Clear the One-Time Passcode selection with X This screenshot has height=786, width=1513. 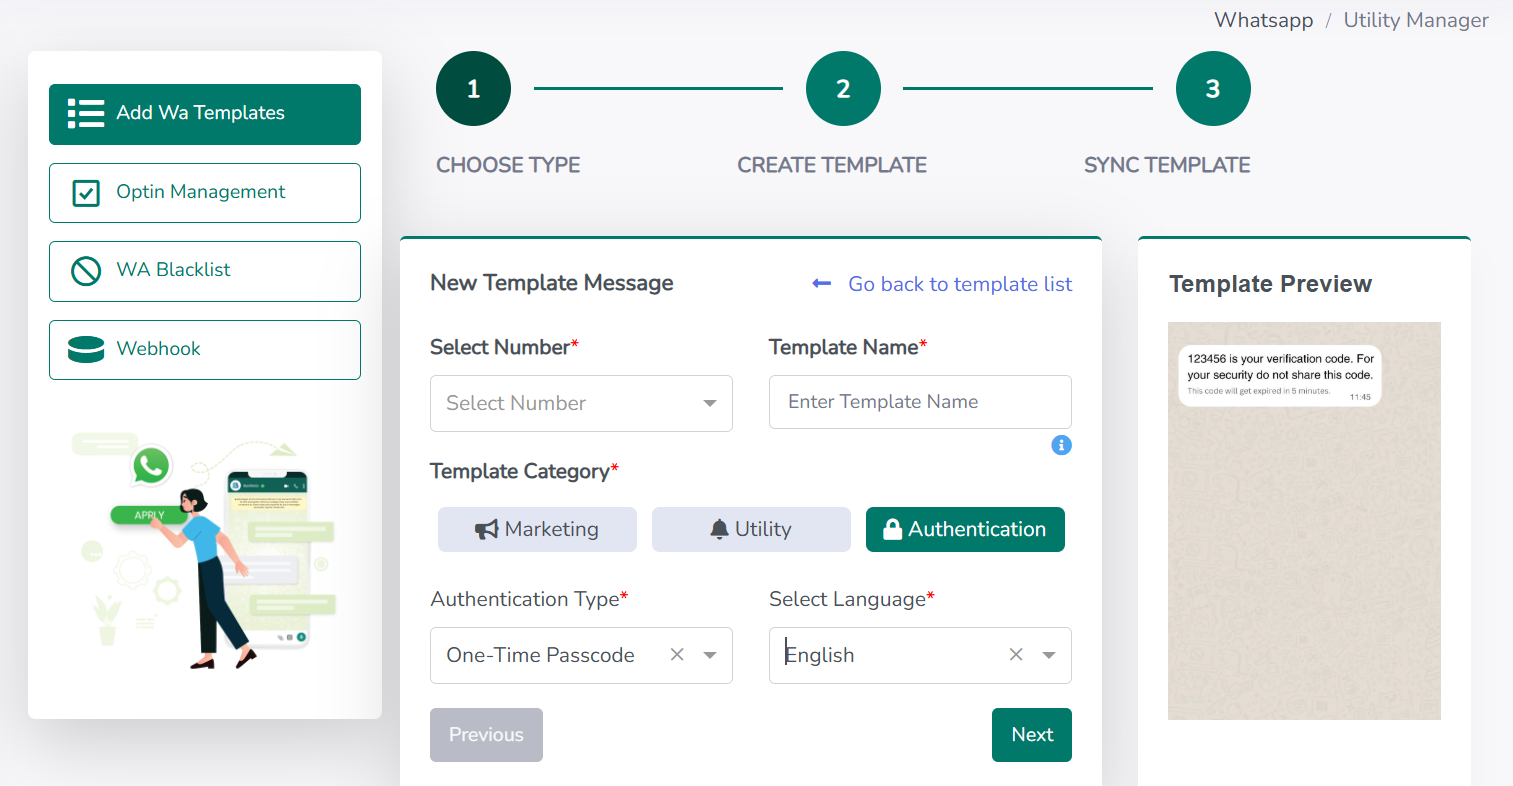677,655
